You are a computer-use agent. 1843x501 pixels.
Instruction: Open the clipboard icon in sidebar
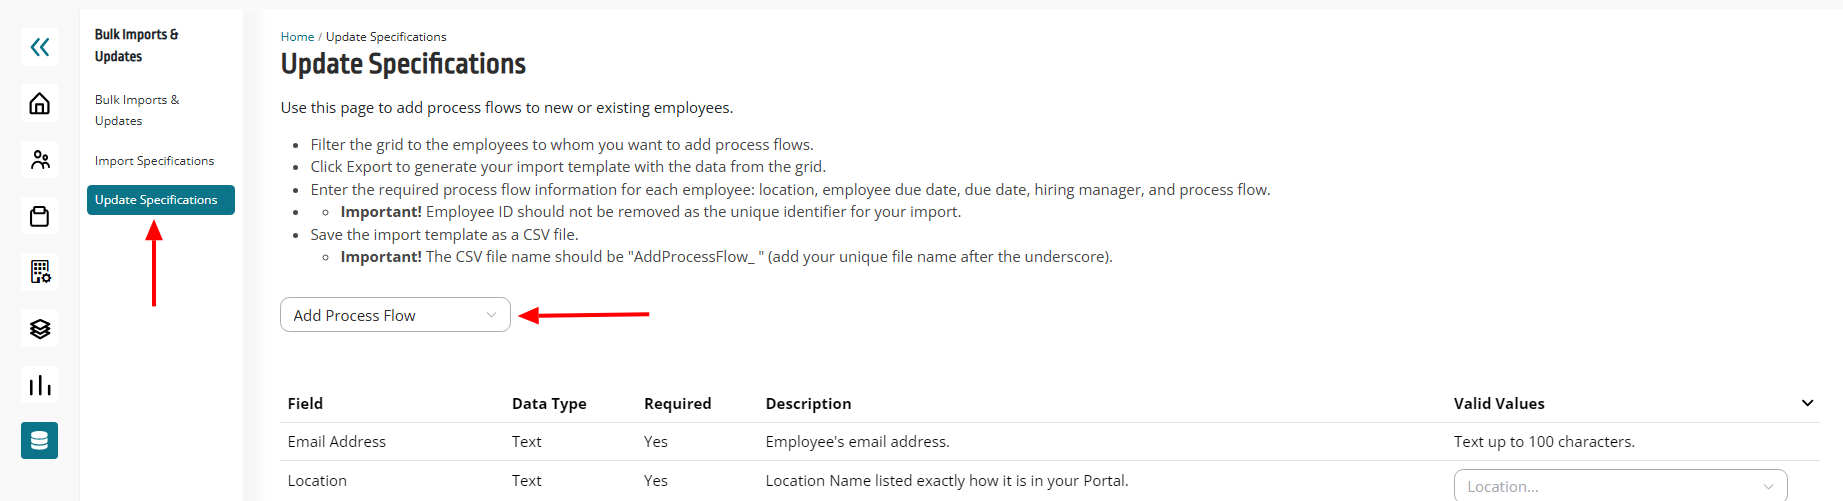click(x=39, y=216)
